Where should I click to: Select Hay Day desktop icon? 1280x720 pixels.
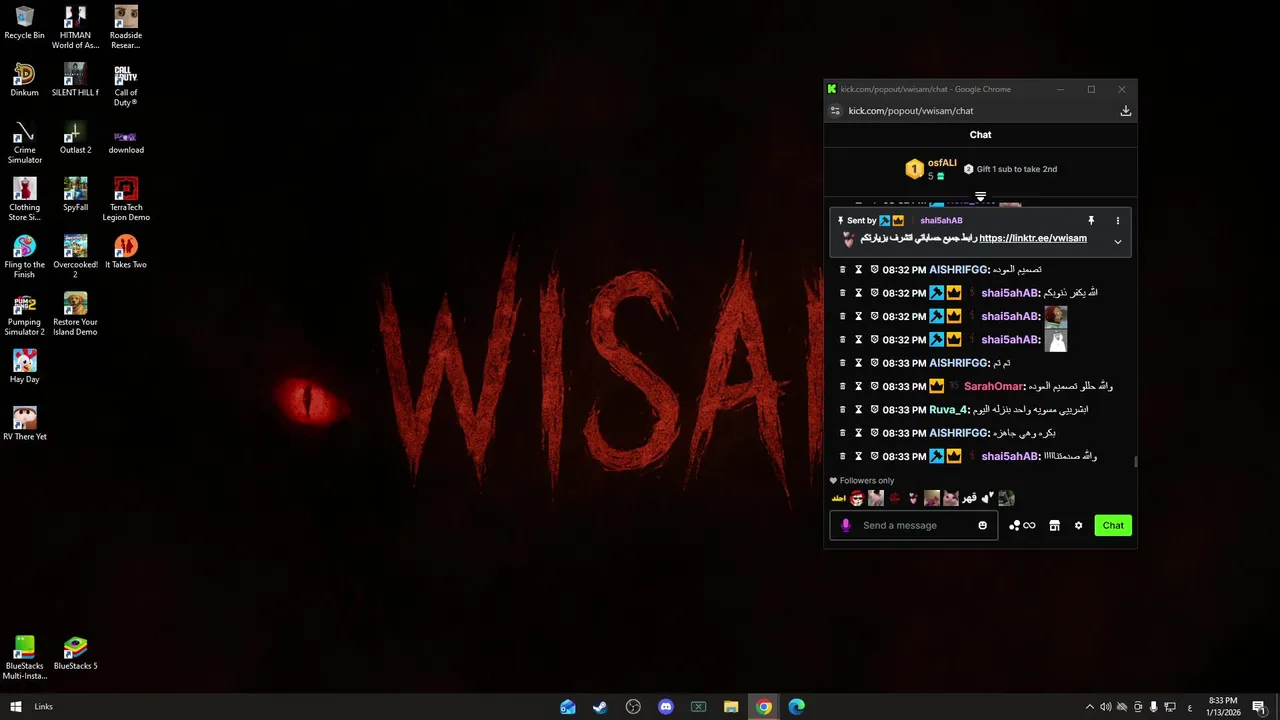click(x=25, y=367)
